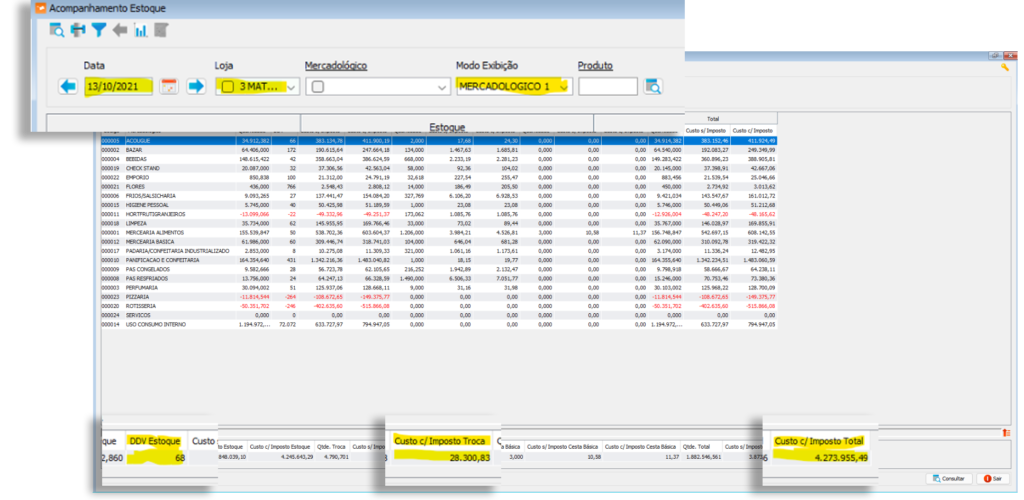Select the CHECK STAND row
This screenshot has height=500, width=1024.
439,168
